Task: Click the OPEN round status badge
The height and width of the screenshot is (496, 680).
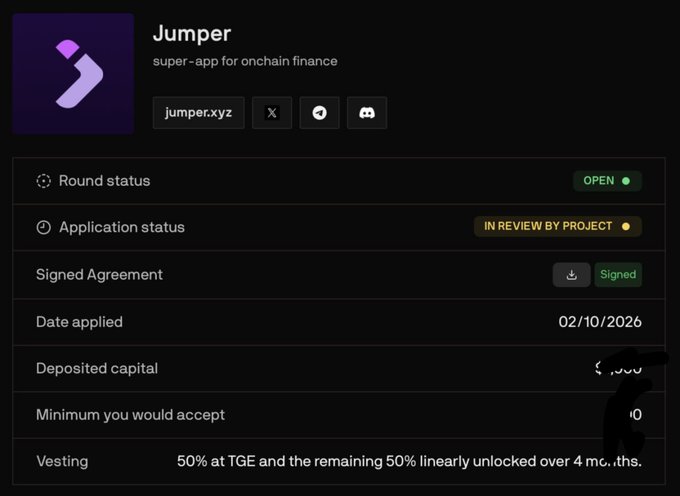Action: point(607,181)
